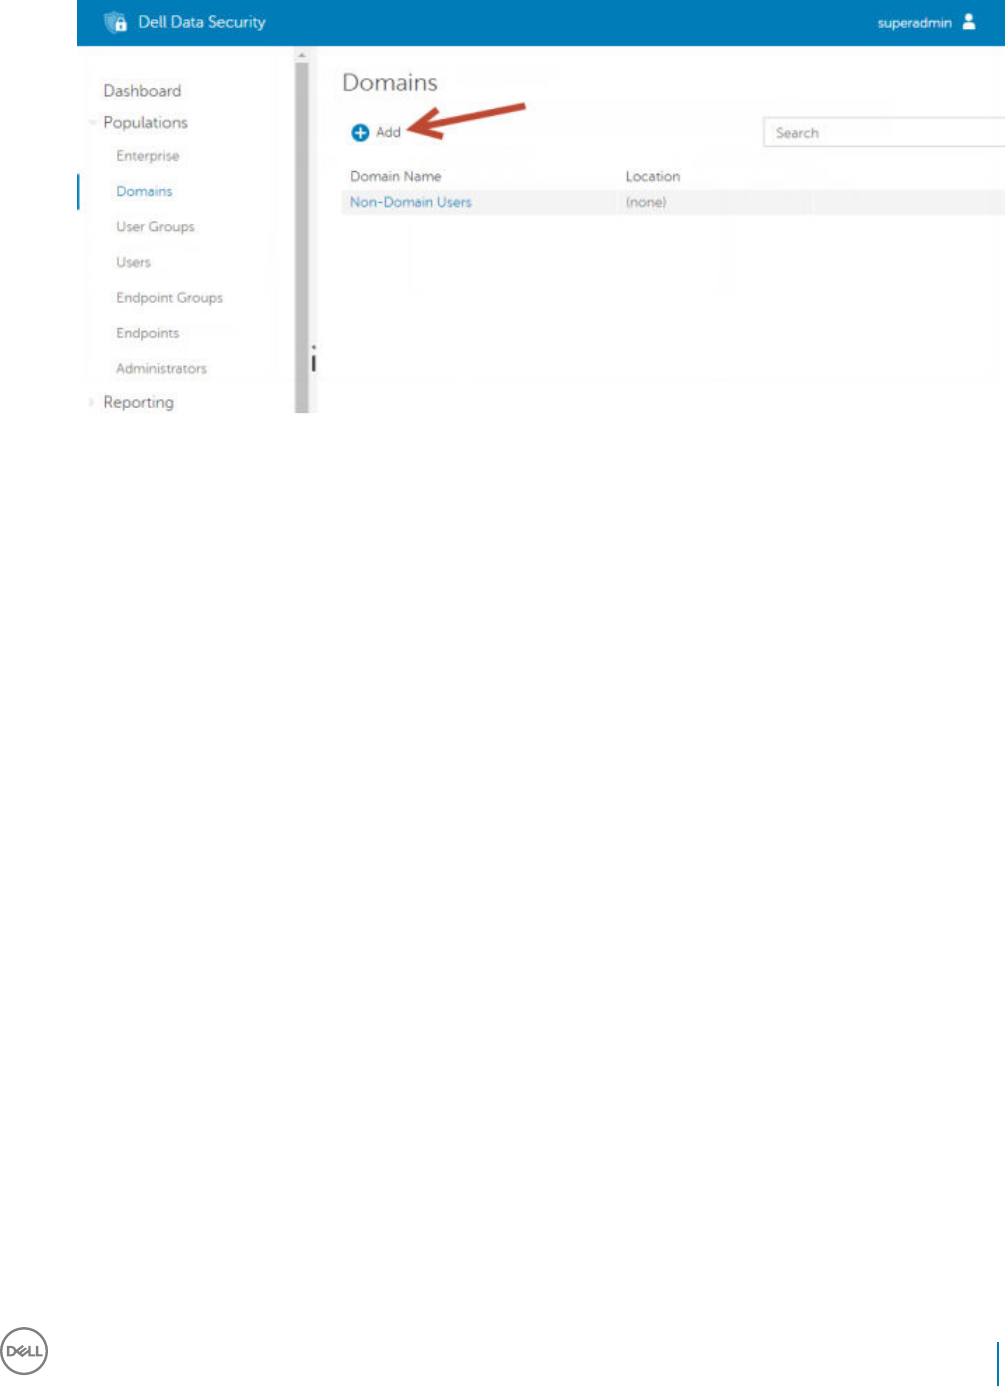Click the blue plus Add icon
Image resolution: width=1005 pixels, height=1387 pixels.
tap(360, 132)
